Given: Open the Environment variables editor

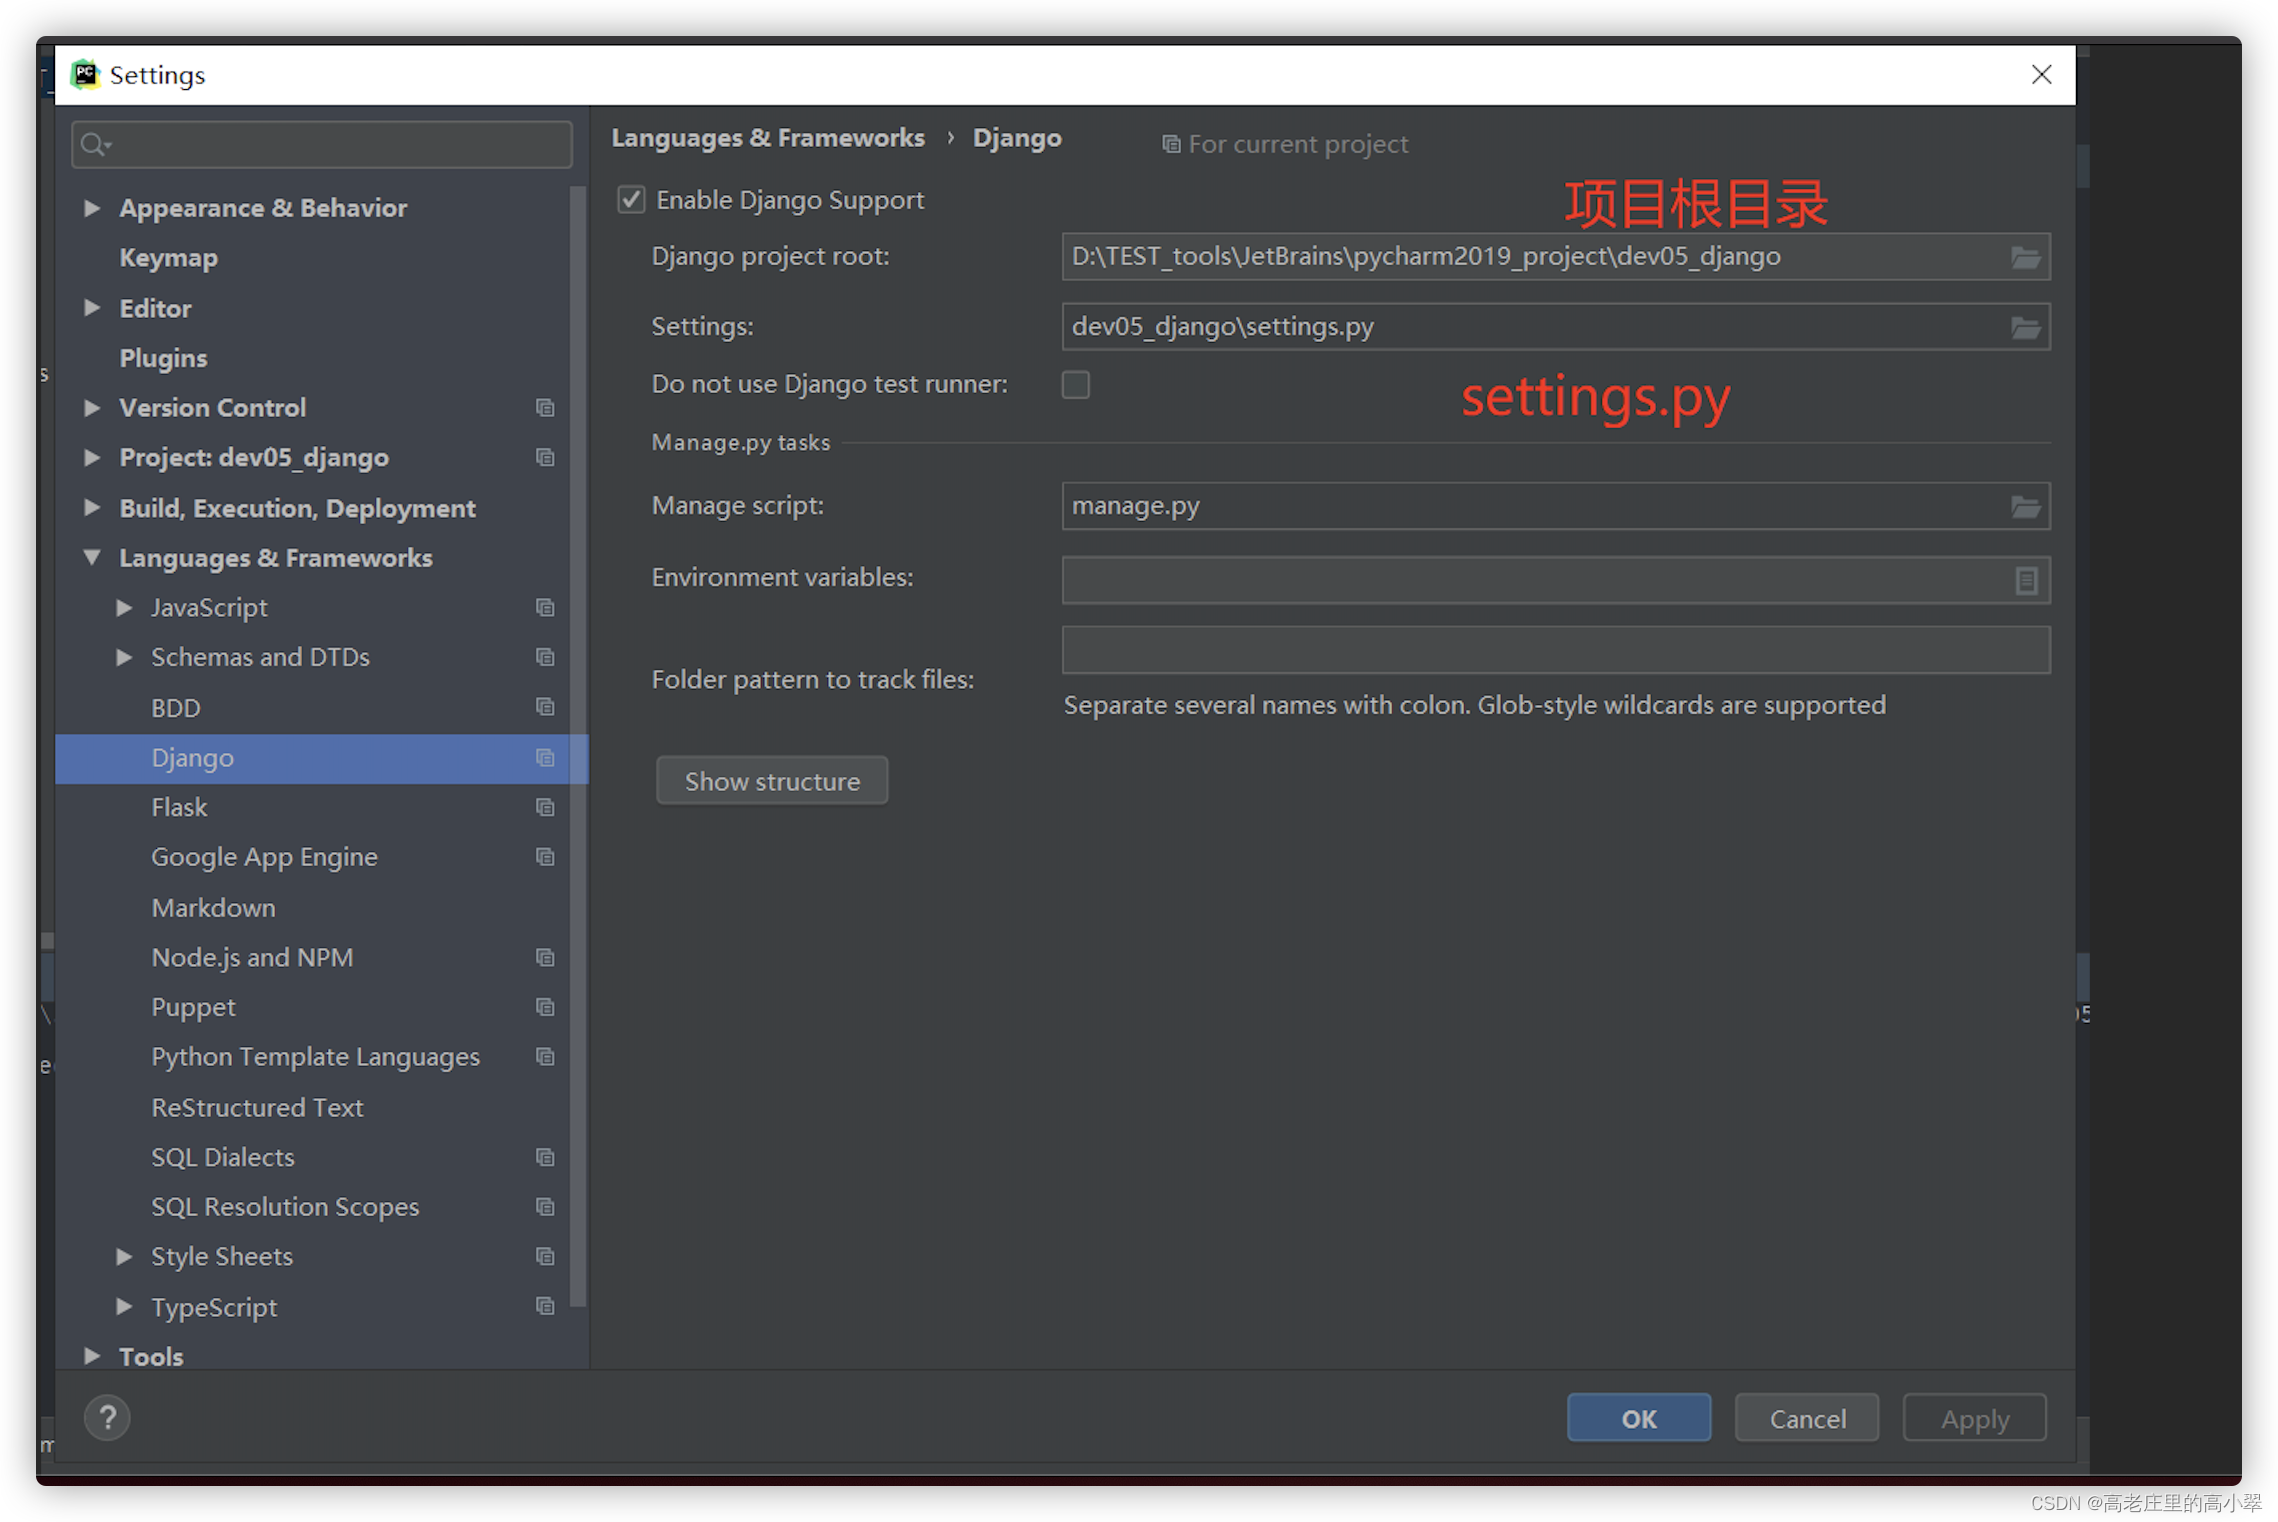Looking at the screenshot, I should (x=2027, y=580).
